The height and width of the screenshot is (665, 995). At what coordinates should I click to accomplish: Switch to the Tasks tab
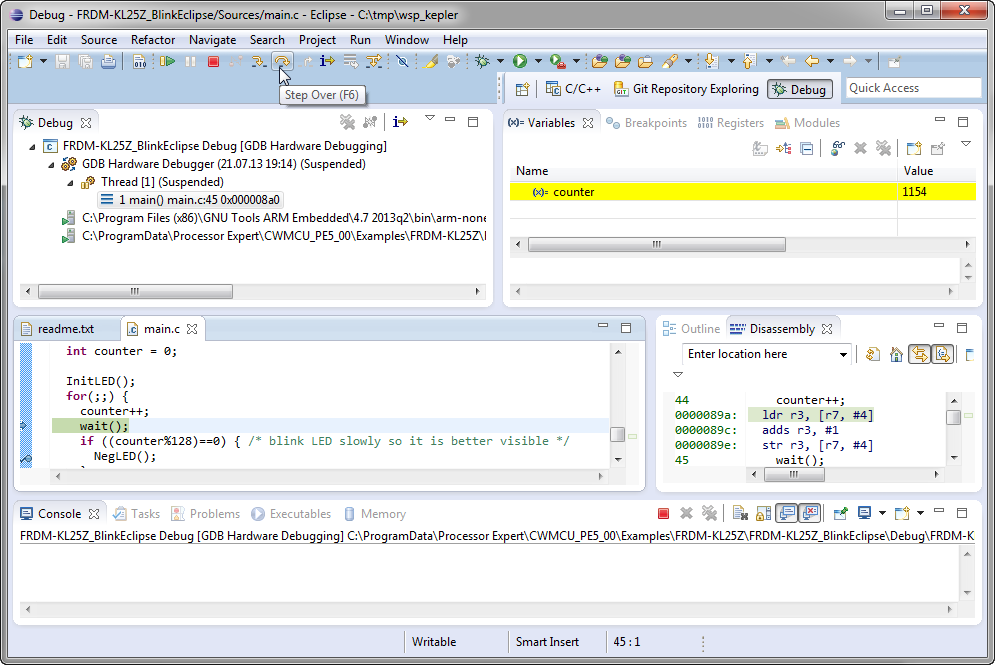pos(137,514)
